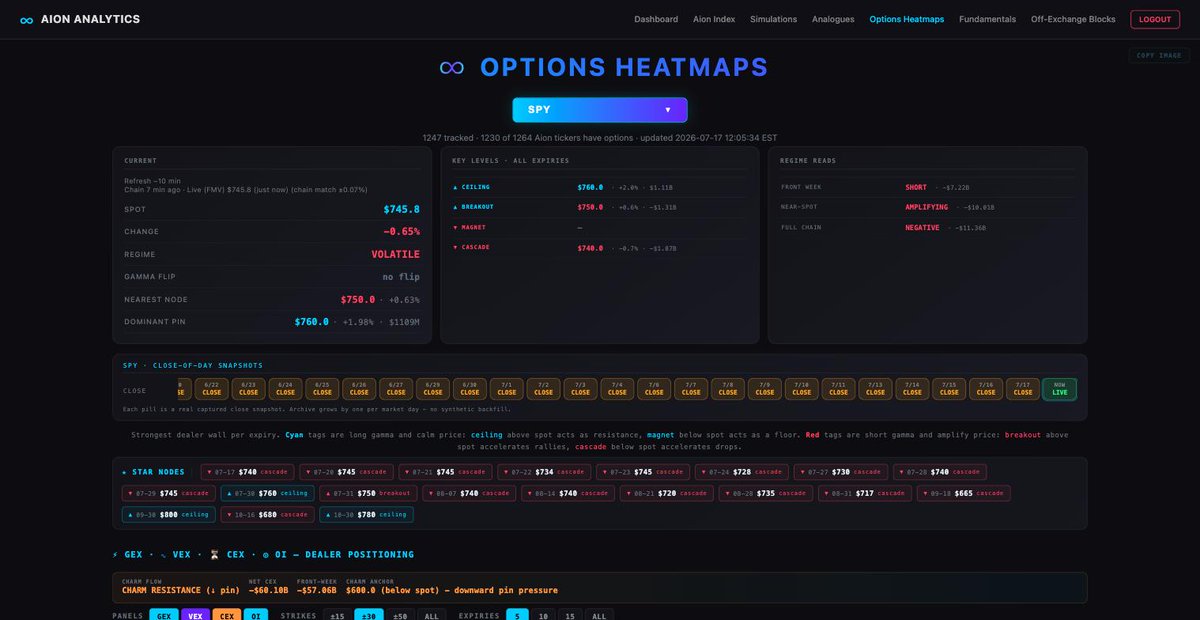Click star node 08-21 $720 cascade
This screenshot has width=1200, height=620.
[667, 493]
